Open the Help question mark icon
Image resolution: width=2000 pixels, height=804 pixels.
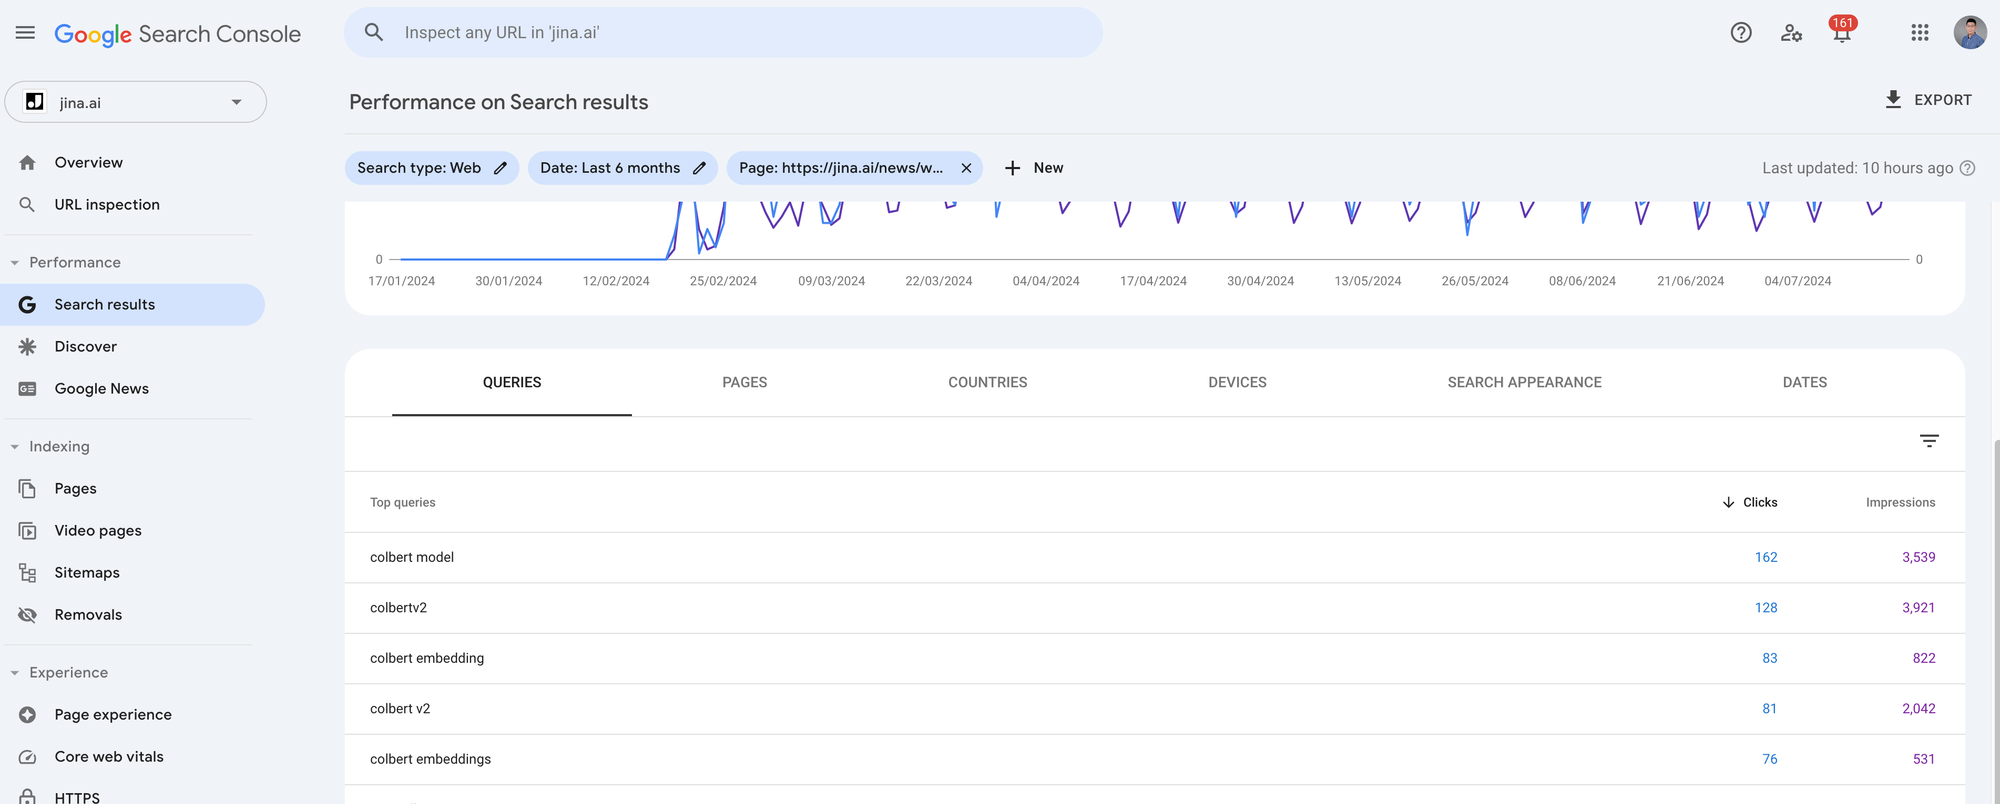click(1741, 33)
